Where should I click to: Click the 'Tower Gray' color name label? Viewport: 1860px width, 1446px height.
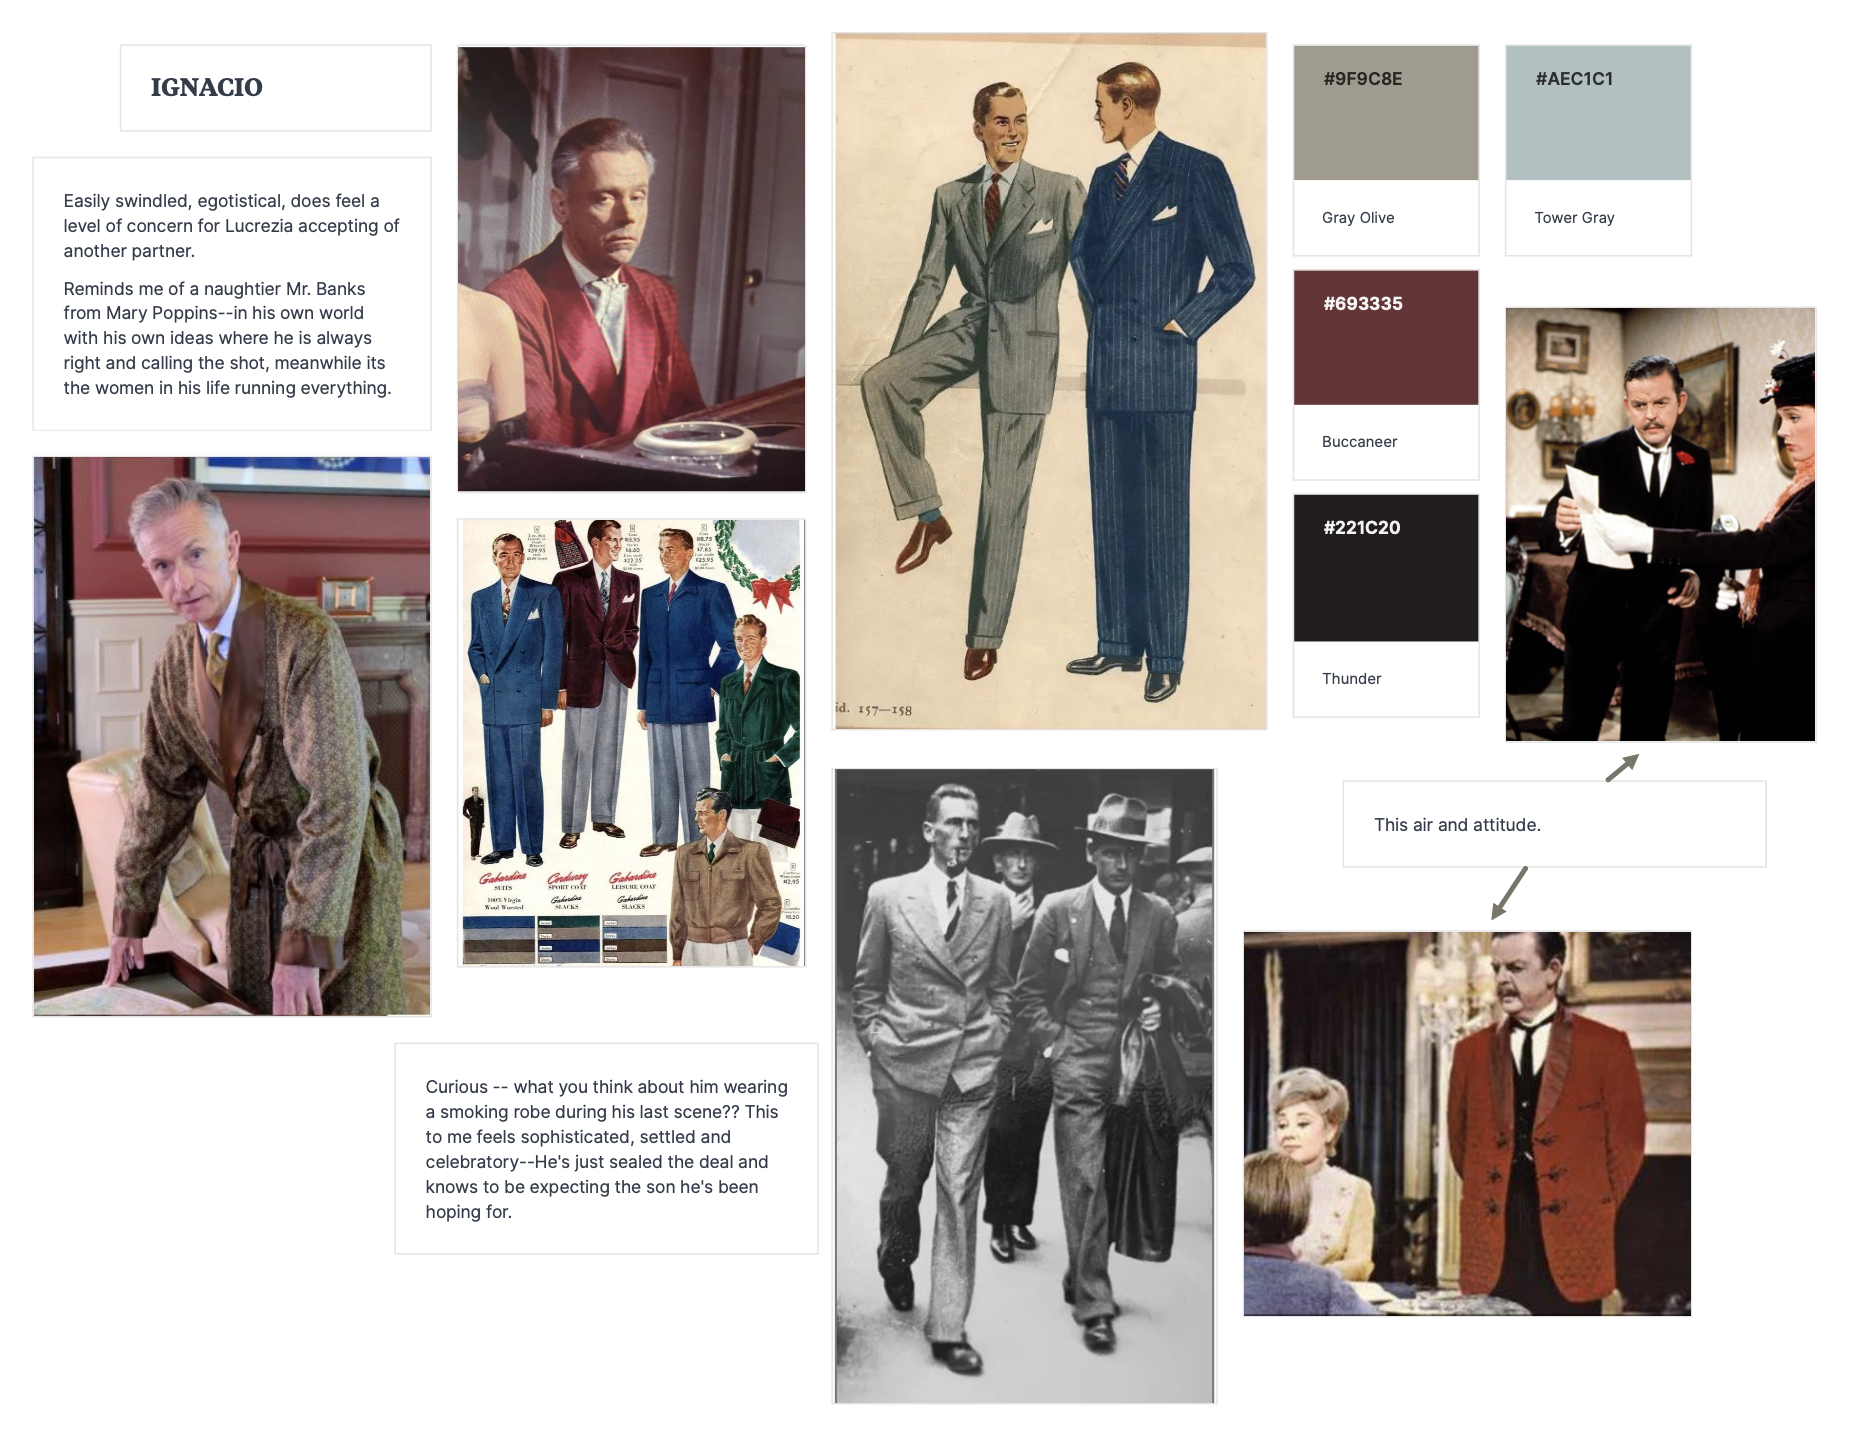coord(1574,218)
